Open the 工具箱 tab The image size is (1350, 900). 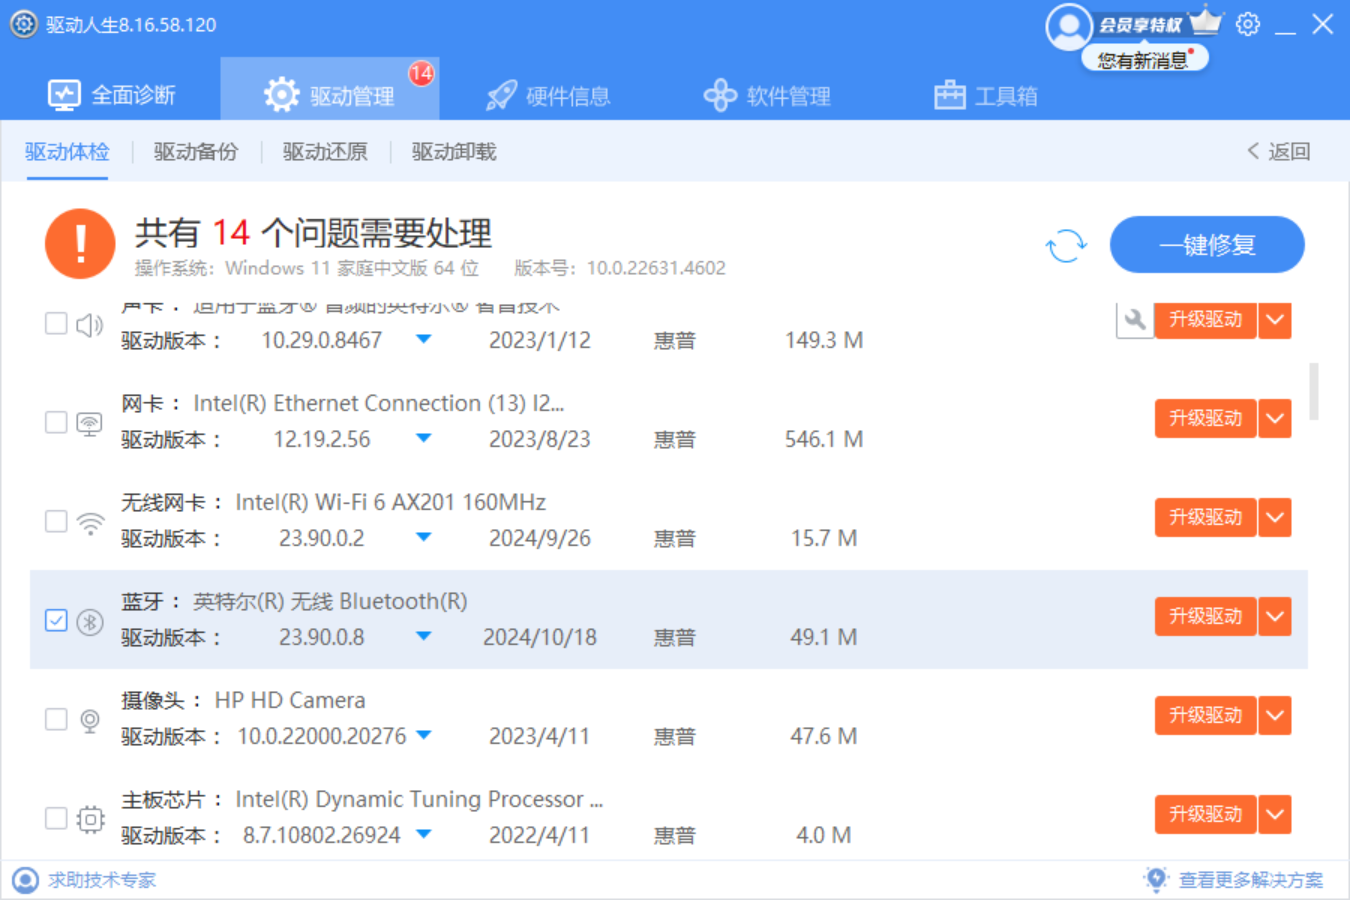coord(986,95)
